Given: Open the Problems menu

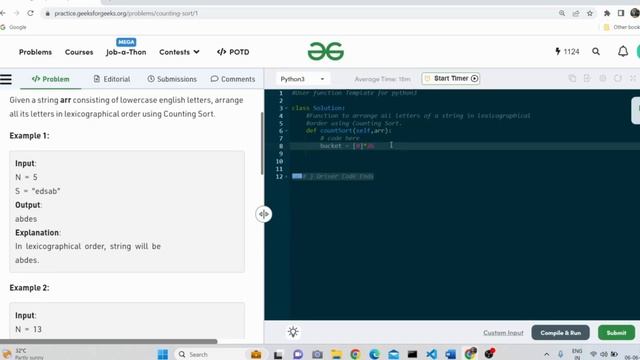Looking at the screenshot, I should pyautogui.click(x=36, y=52).
